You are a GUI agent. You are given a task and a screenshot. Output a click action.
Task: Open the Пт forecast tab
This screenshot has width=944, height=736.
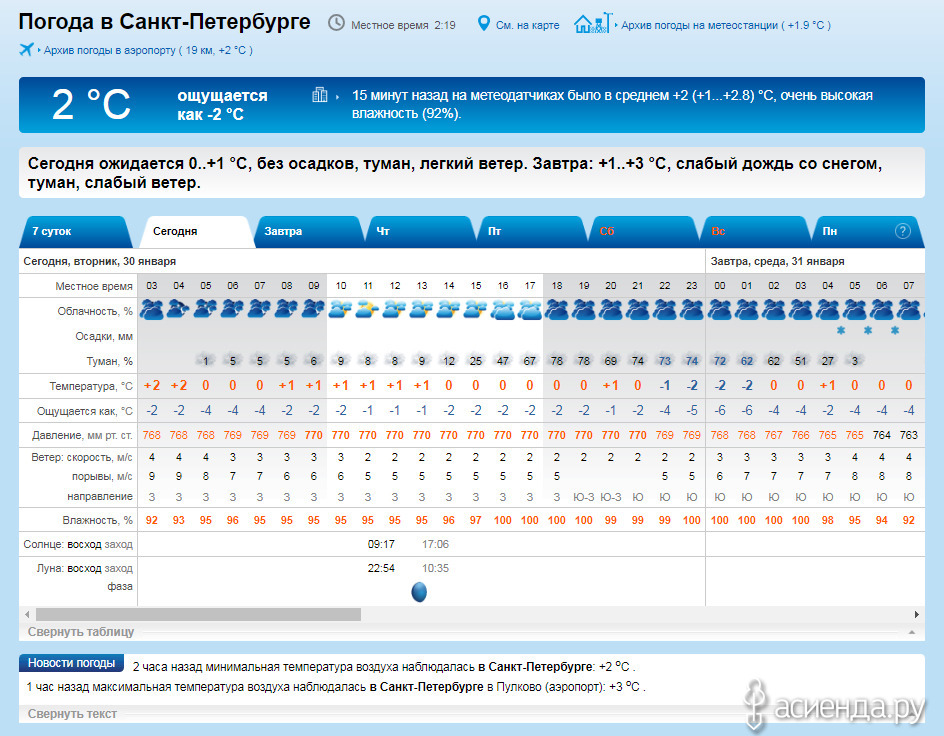pyautogui.click(x=532, y=232)
